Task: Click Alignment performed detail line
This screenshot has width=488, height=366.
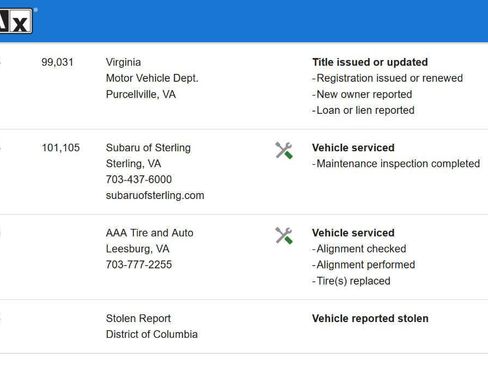Action: point(364,265)
